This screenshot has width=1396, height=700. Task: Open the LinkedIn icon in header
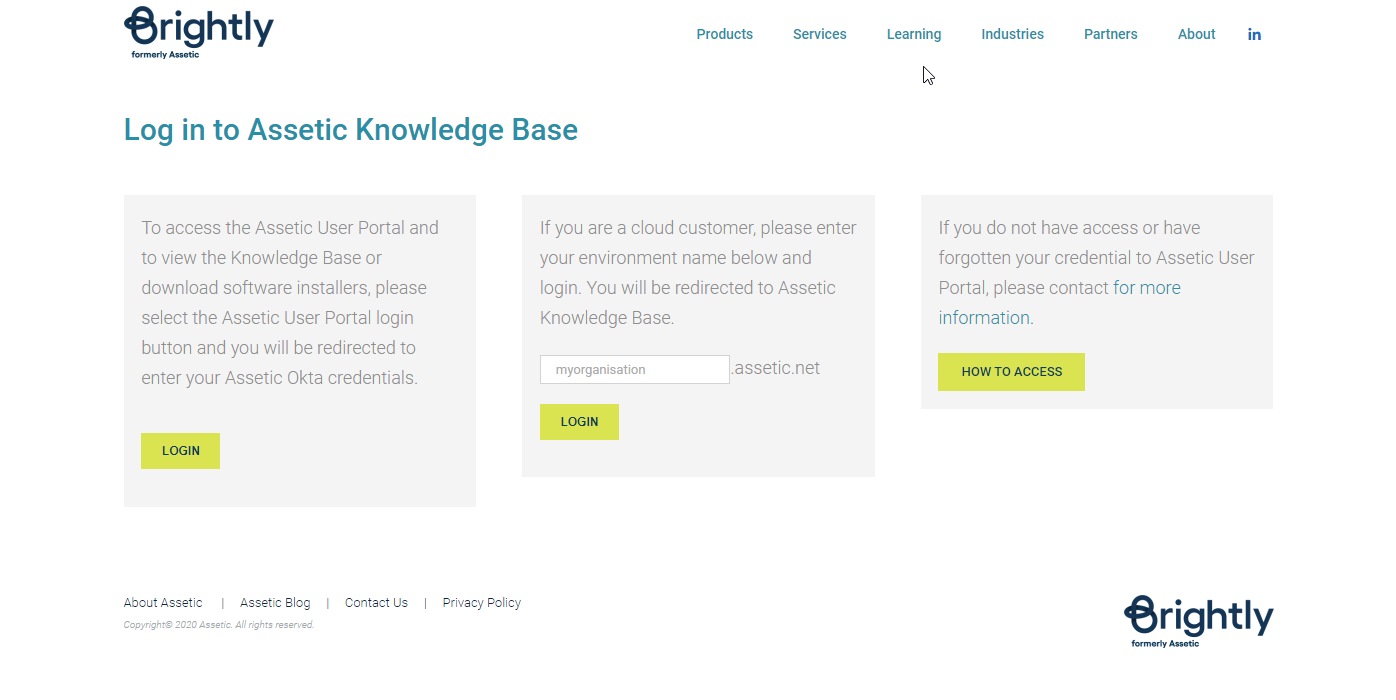[1254, 34]
